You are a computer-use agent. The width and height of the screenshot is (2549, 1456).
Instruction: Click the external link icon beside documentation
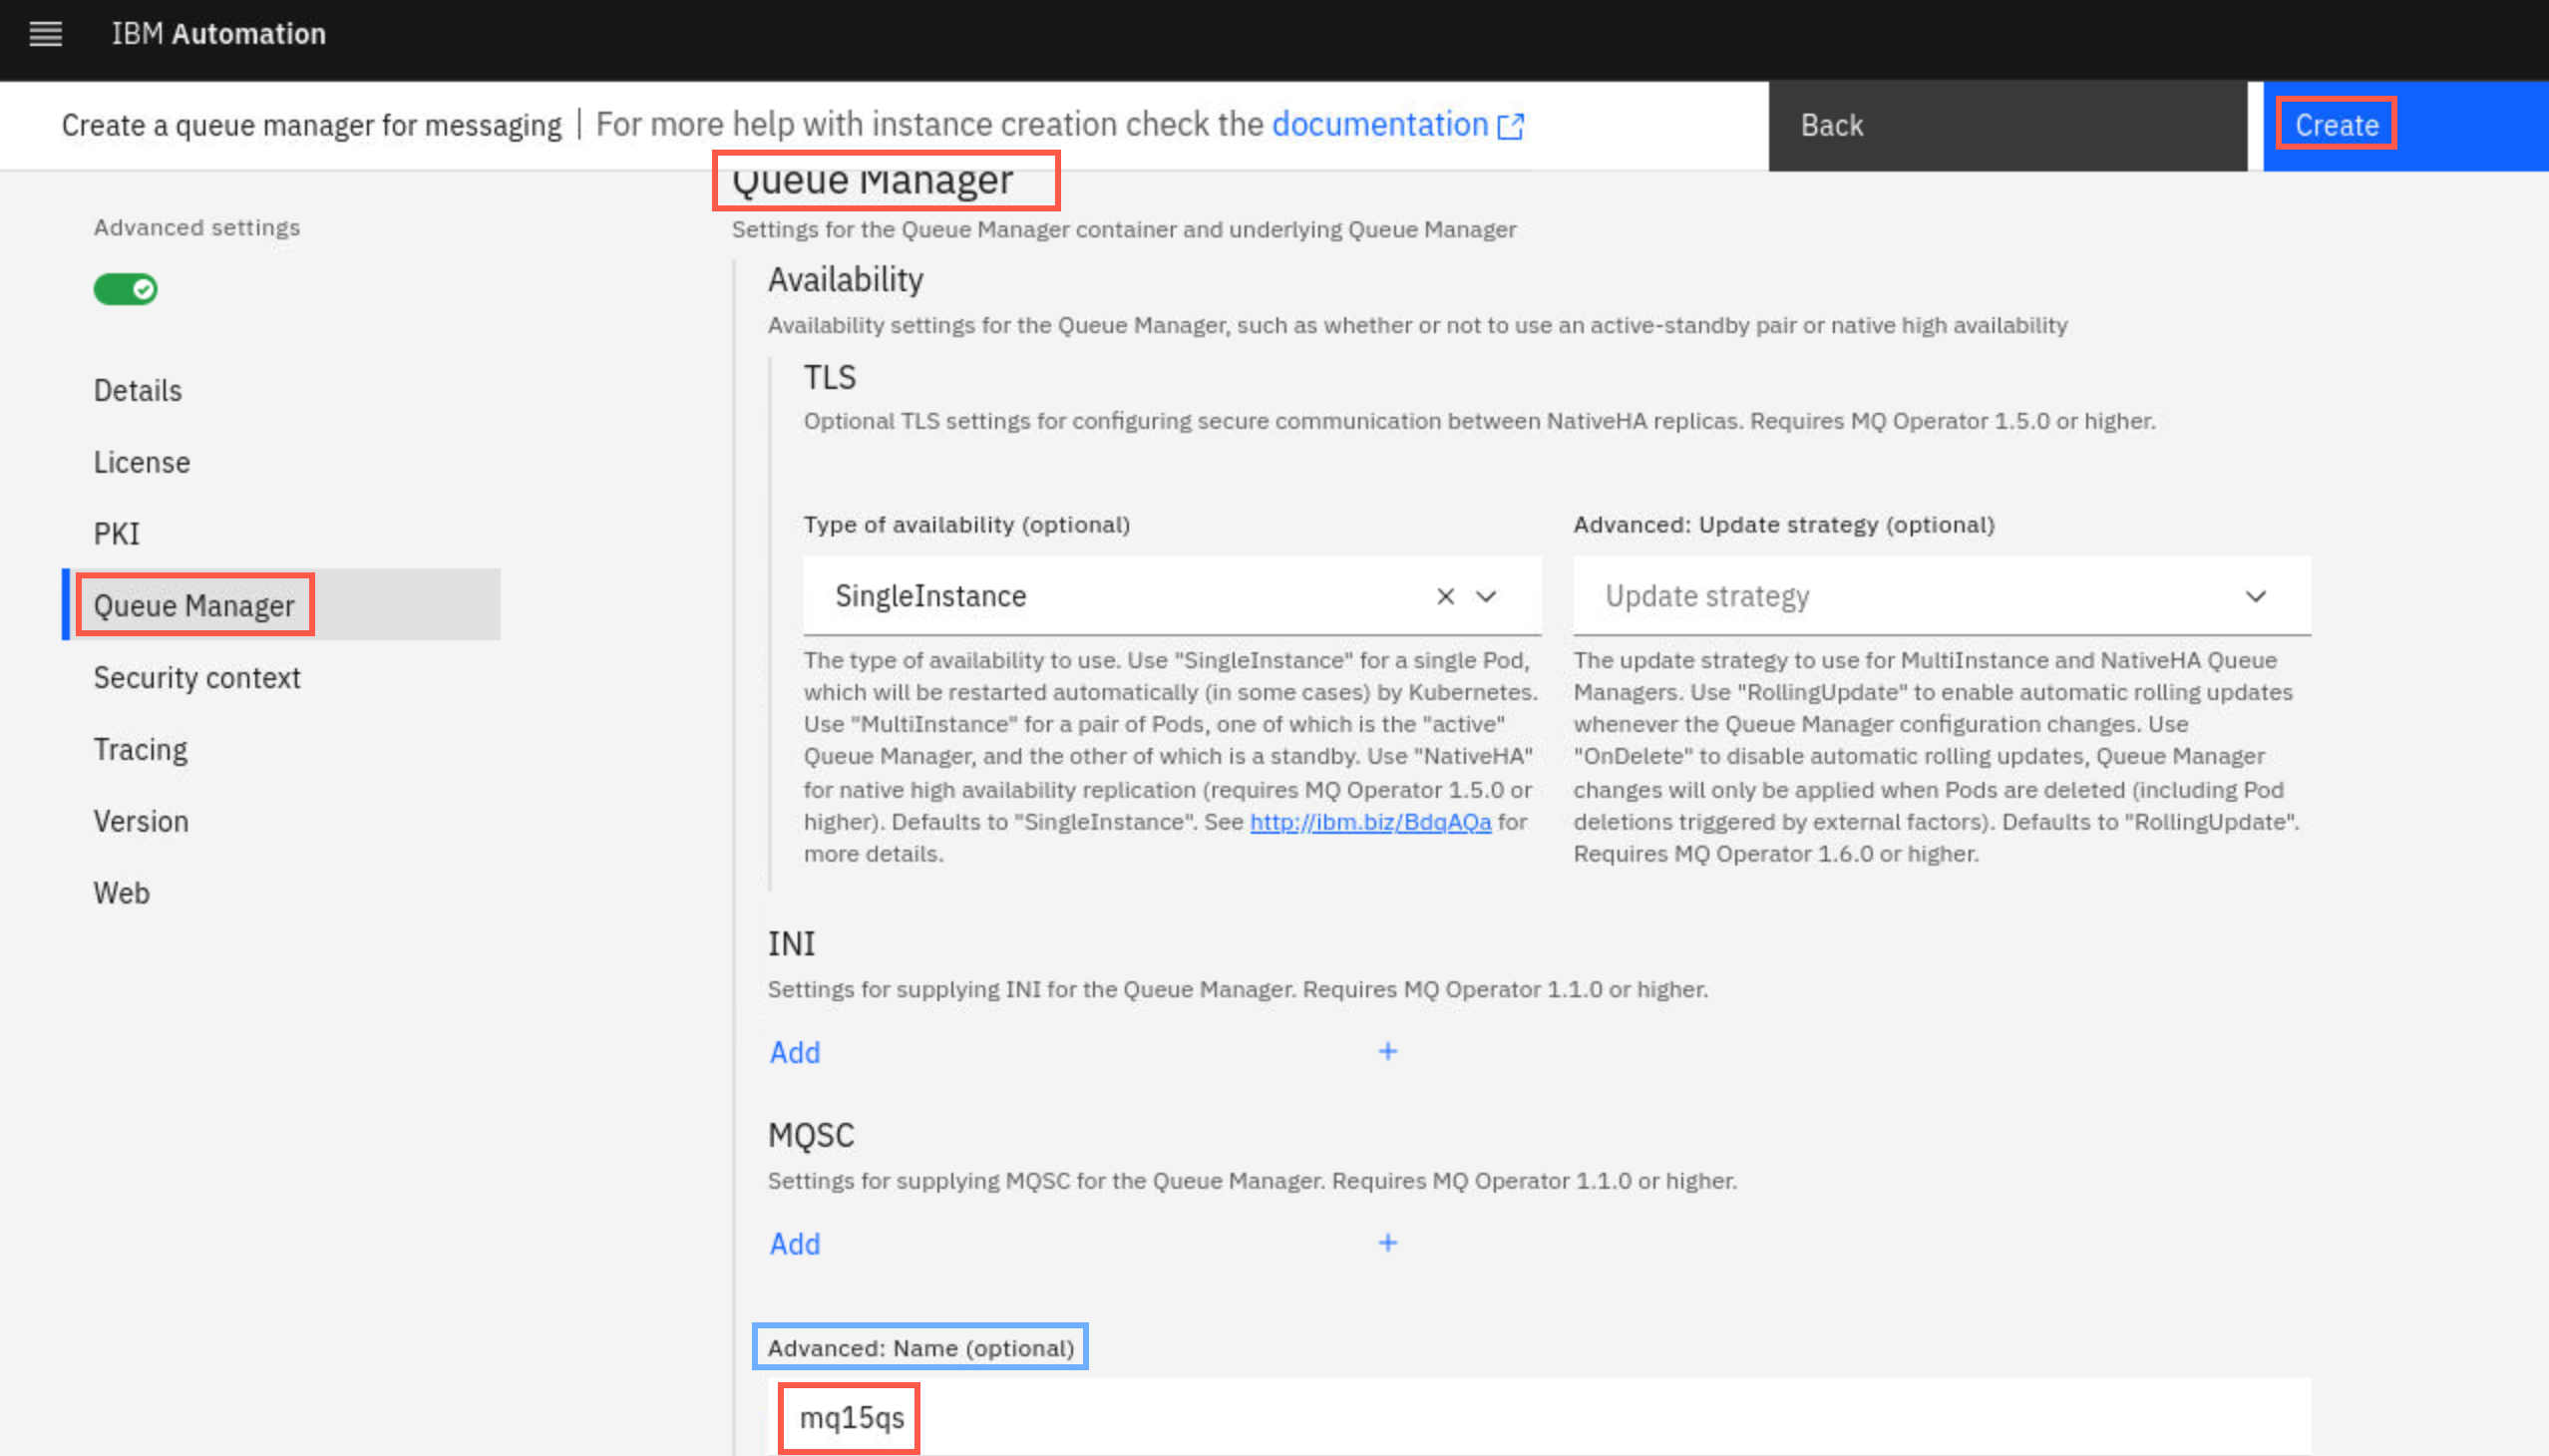pyautogui.click(x=1510, y=126)
